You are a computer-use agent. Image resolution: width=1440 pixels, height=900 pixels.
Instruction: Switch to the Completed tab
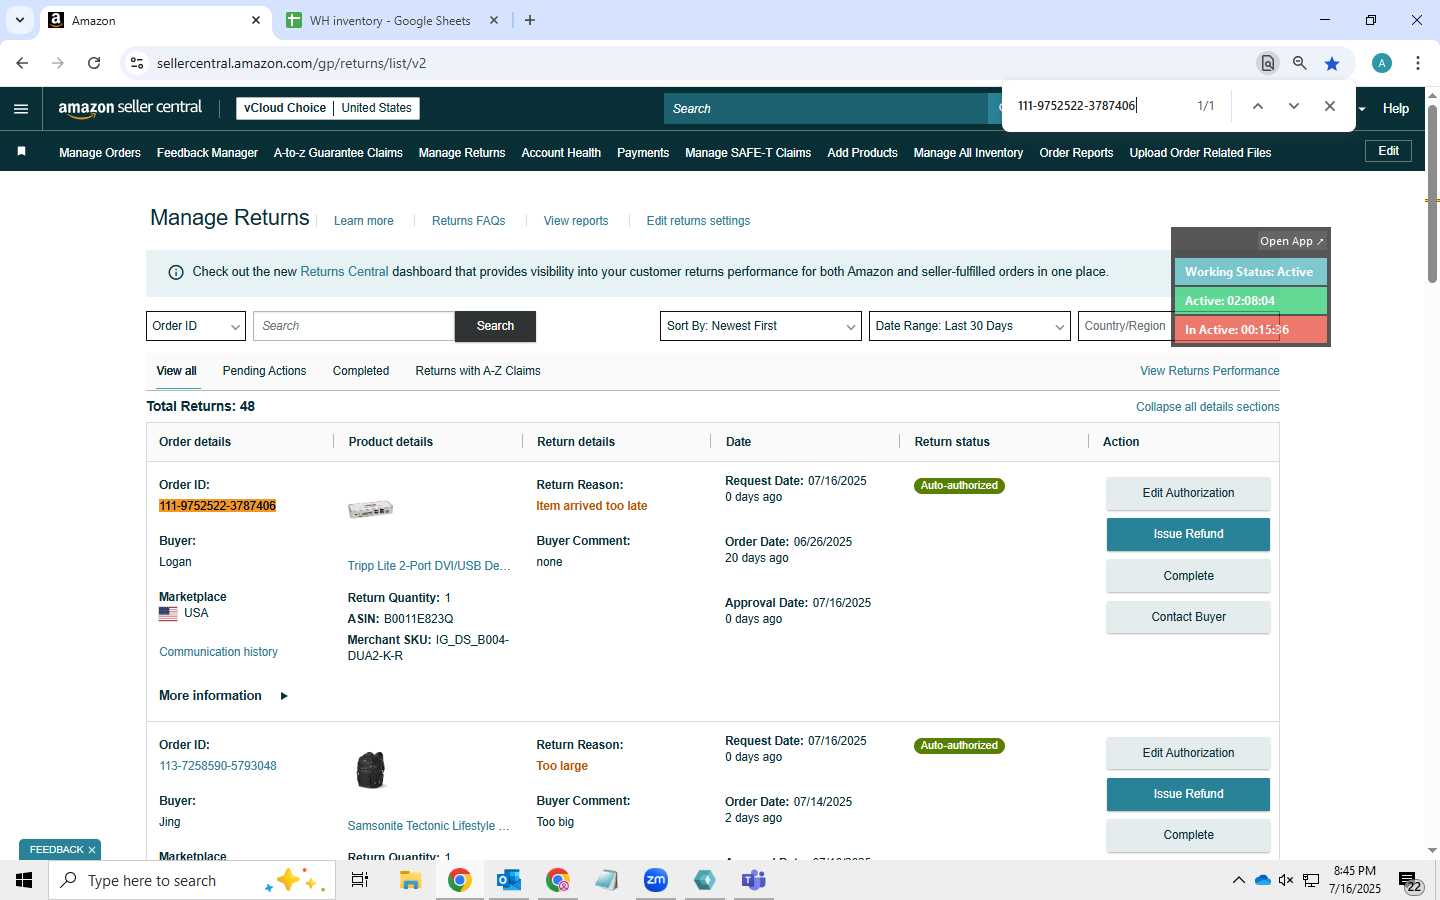361,371
